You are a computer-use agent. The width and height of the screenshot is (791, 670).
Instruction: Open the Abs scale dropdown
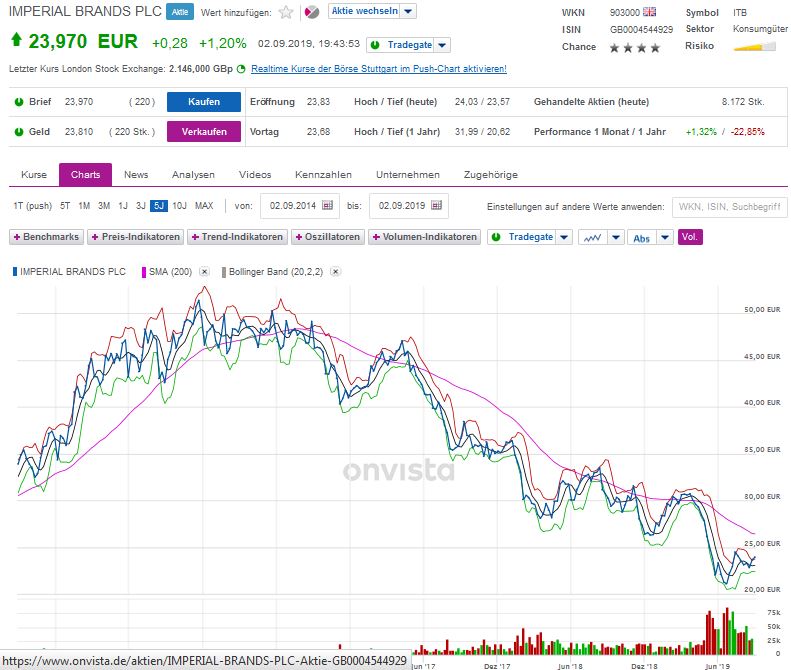click(650, 238)
